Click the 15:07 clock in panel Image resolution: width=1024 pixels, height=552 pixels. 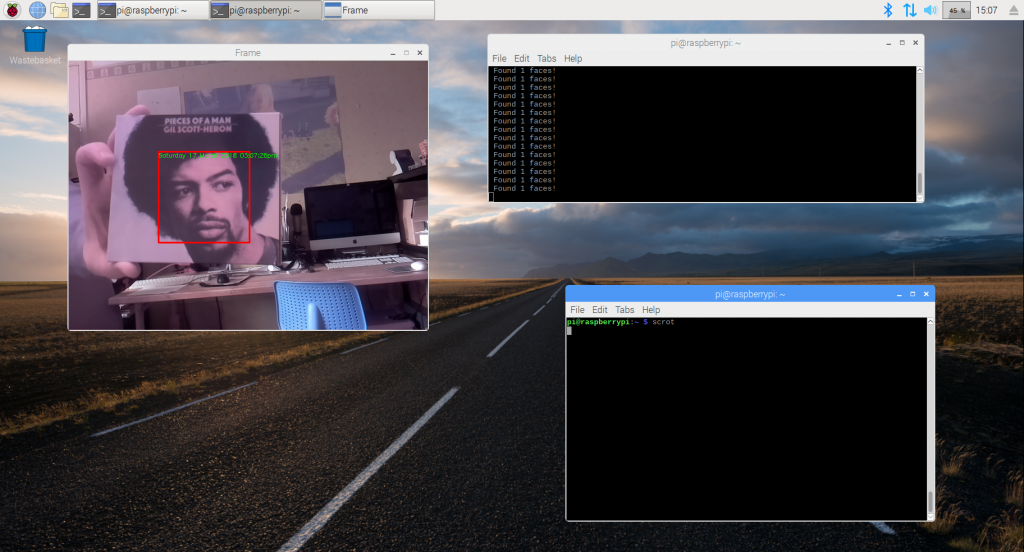[986, 10]
